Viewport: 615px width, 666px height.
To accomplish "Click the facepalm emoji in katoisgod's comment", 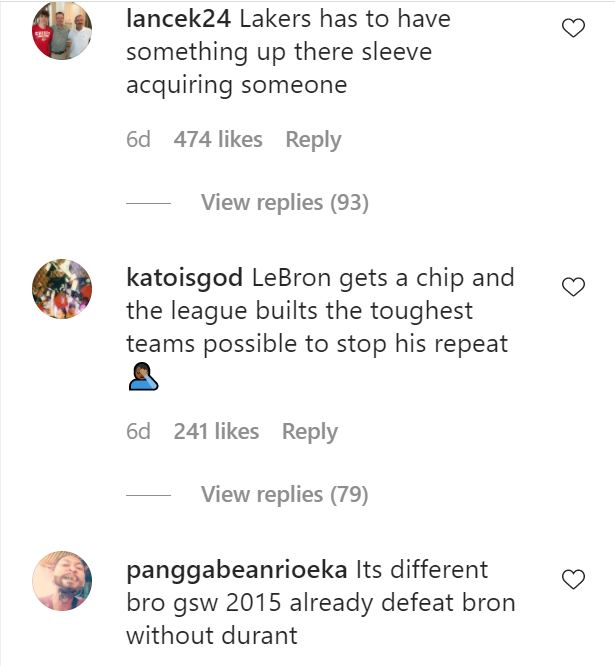I will point(144,378).
